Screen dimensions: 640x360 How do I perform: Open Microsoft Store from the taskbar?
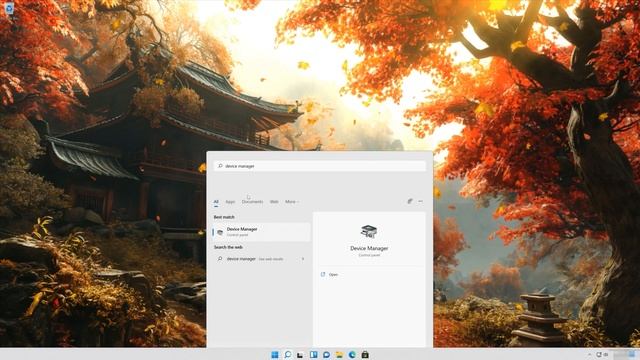tap(365, 354)
